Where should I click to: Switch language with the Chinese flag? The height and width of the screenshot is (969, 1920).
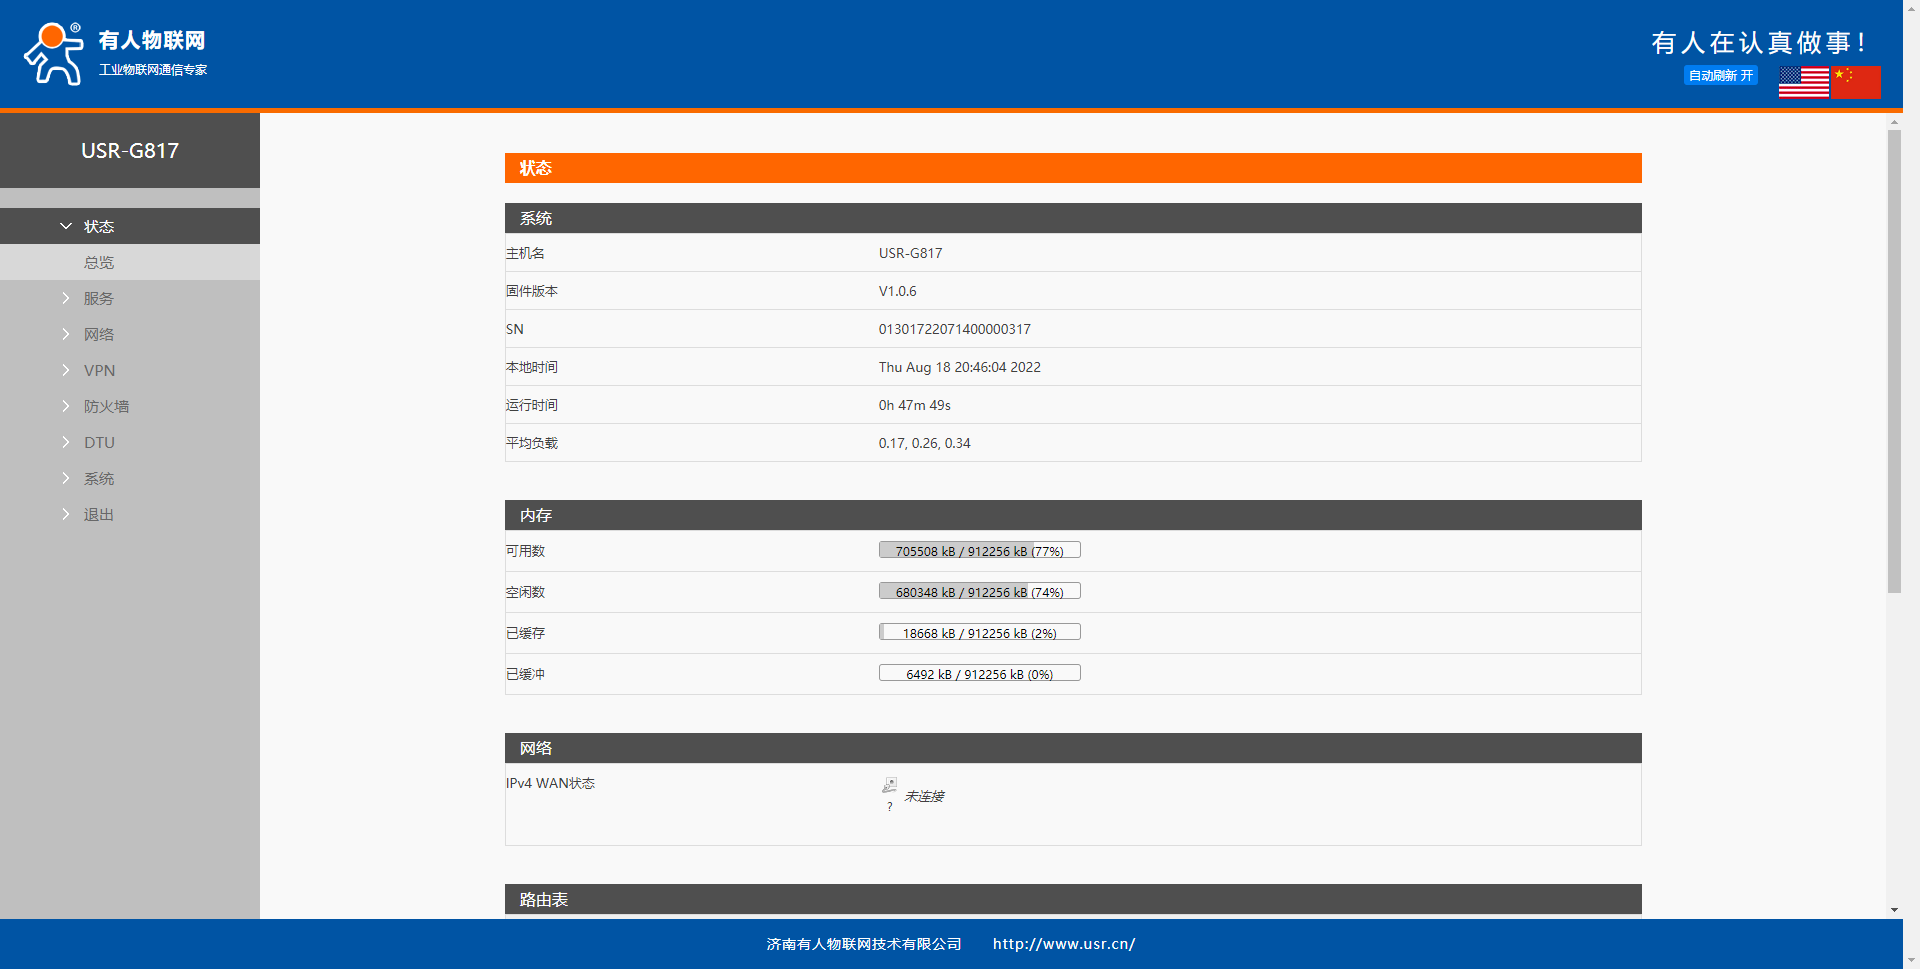(x=1856, y=82)
